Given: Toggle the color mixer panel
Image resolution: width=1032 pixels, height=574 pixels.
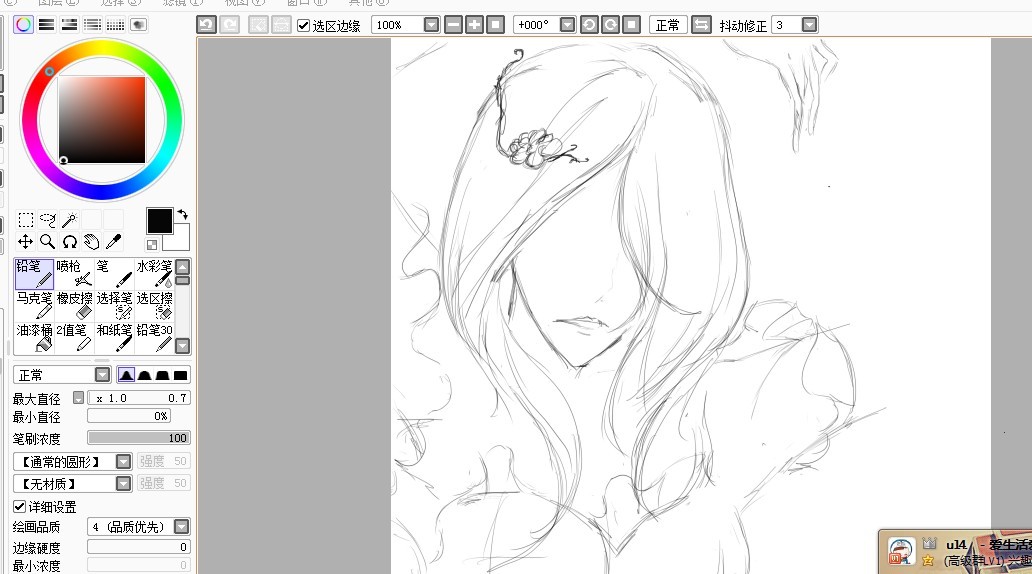Looking at the screenshot, I should pos(92,25).
